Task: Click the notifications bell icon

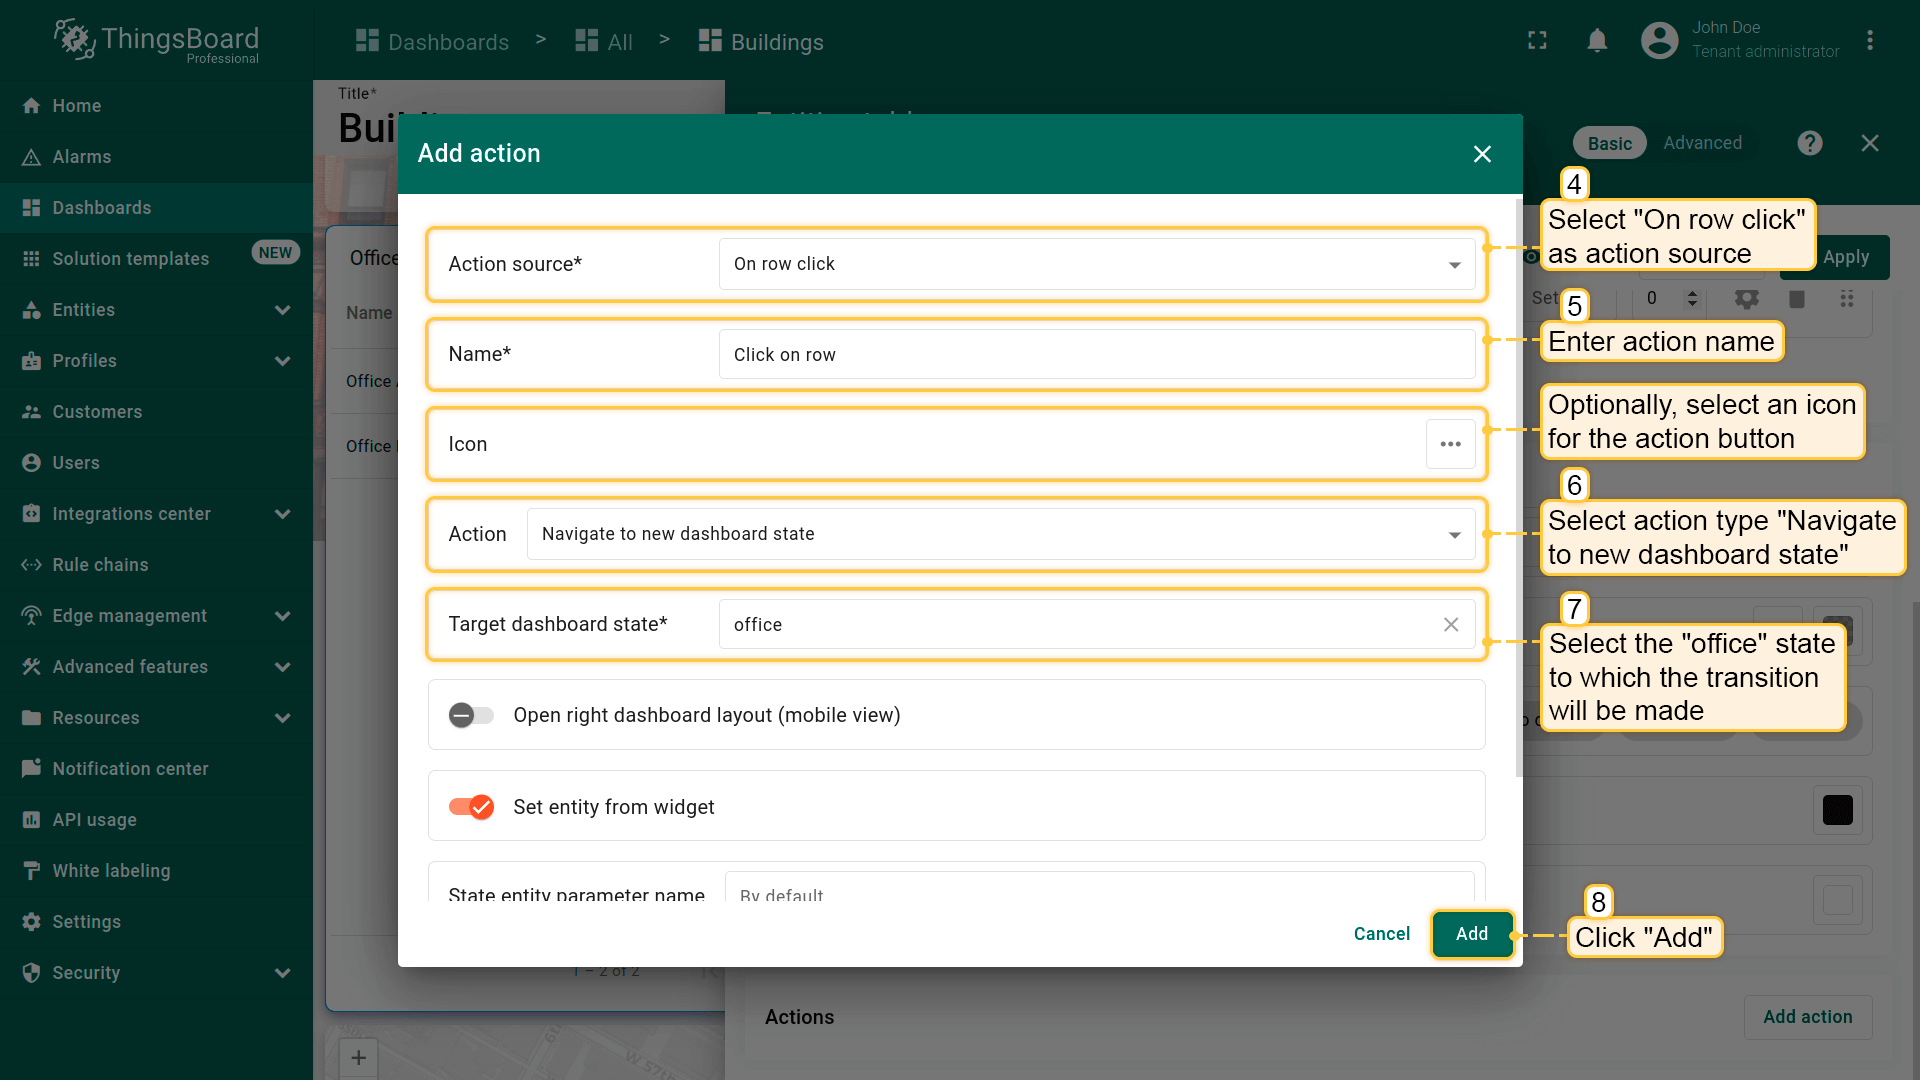Action: [1597, 41]
